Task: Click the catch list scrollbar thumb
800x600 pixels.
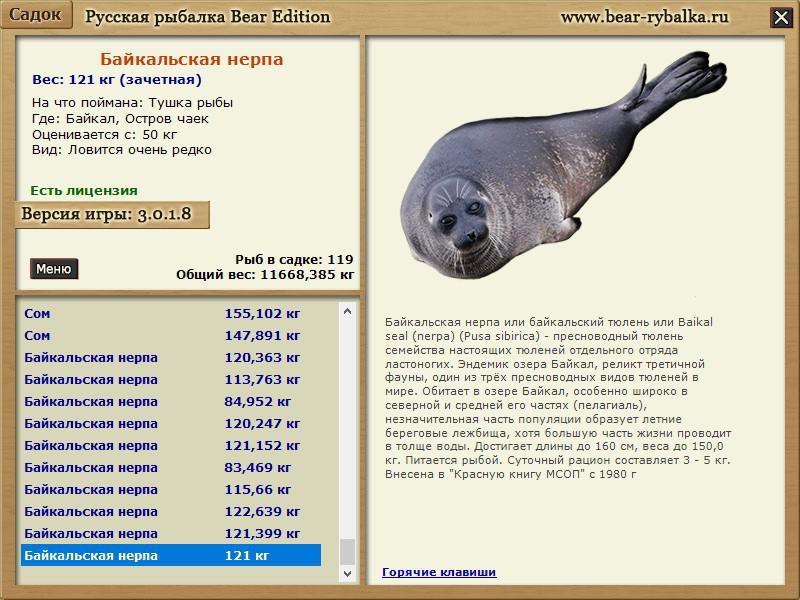Action: 347,552
